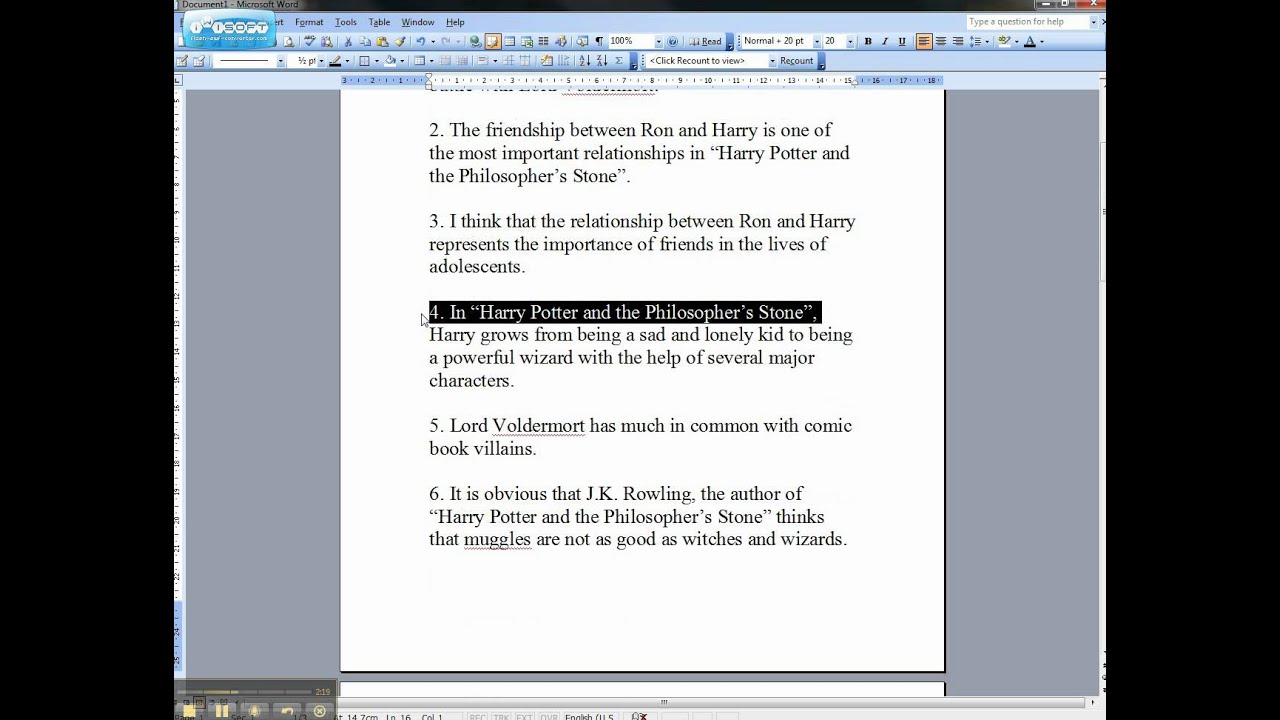Apply the Highlight color marker
Screen dimensions: 1280x720
click(x=1004, y=41)
